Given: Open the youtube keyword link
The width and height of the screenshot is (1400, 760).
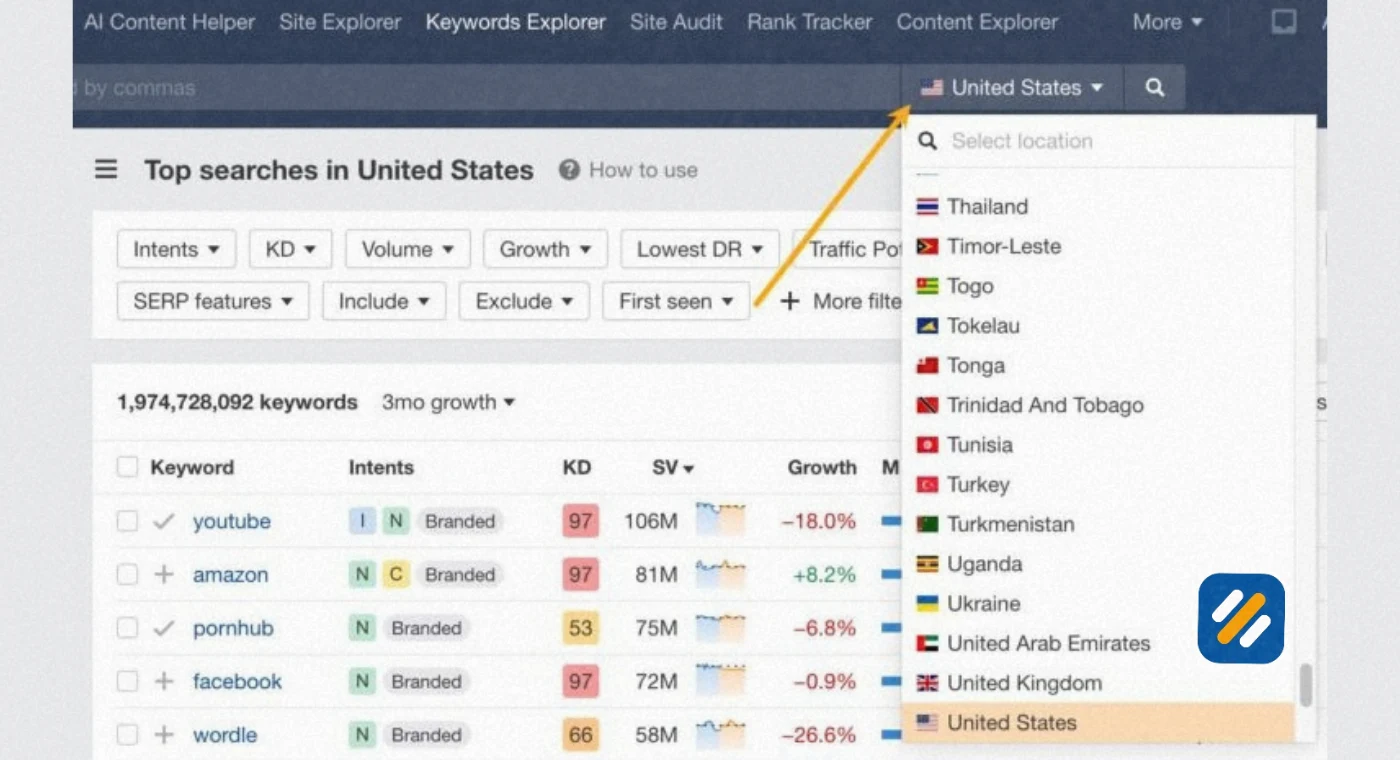Looking at the screenshot, I should point(232,521).
